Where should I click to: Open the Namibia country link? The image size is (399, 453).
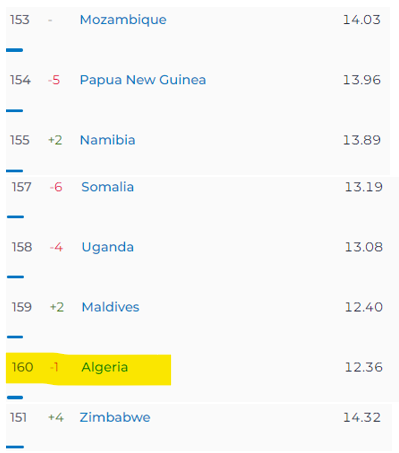tap(108, 140)
